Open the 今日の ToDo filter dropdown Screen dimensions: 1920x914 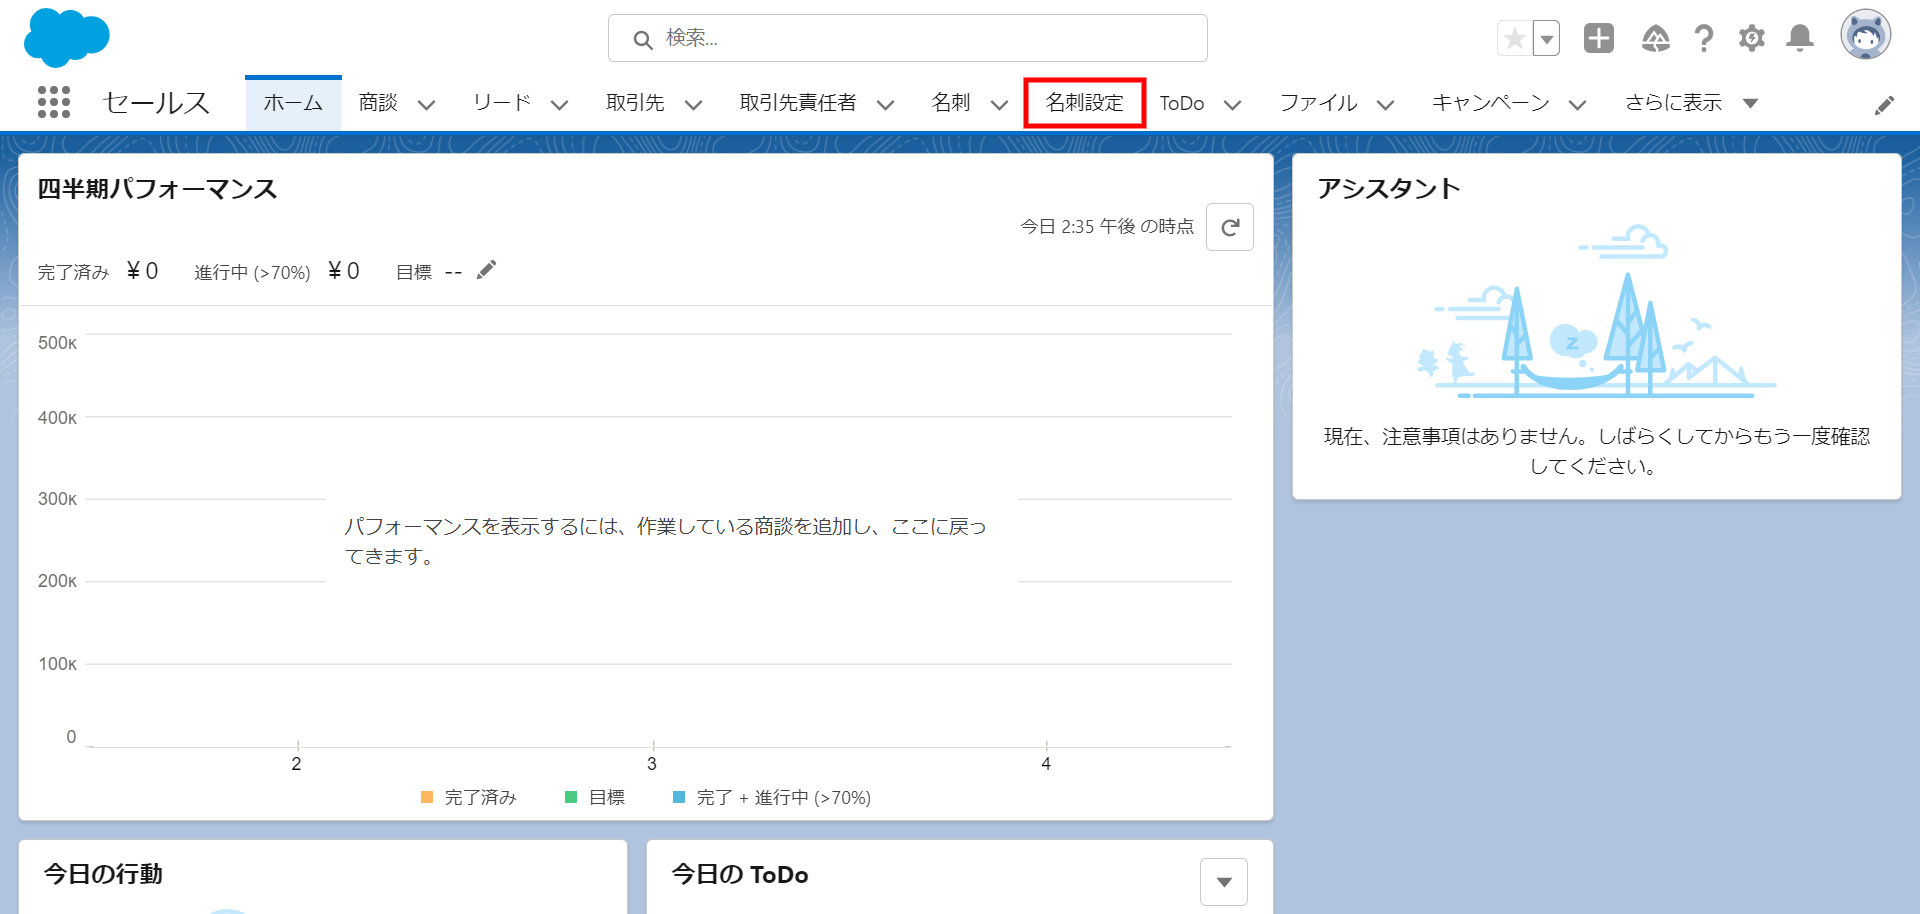click(x=1223, y=881)
